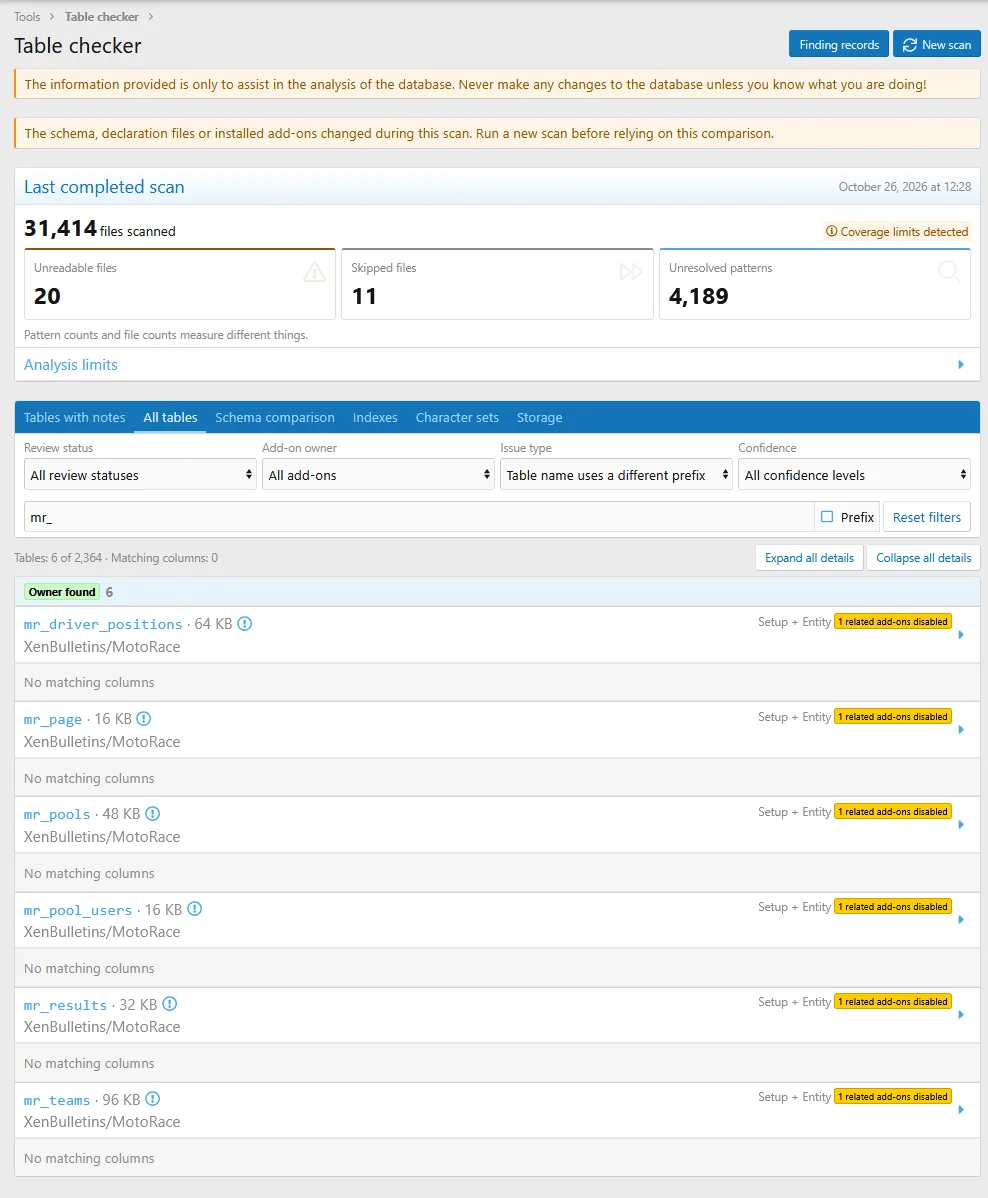Click the Skipped files card
This screenshot has width=988, height=1198.
point(497,283)
